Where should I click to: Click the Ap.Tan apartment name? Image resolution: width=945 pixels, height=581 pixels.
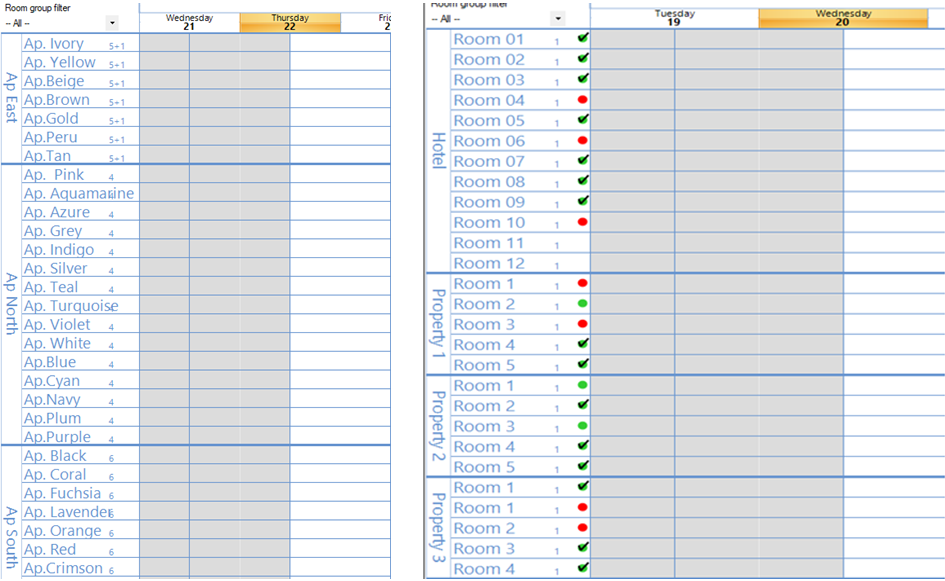click(x=48, y=155)
